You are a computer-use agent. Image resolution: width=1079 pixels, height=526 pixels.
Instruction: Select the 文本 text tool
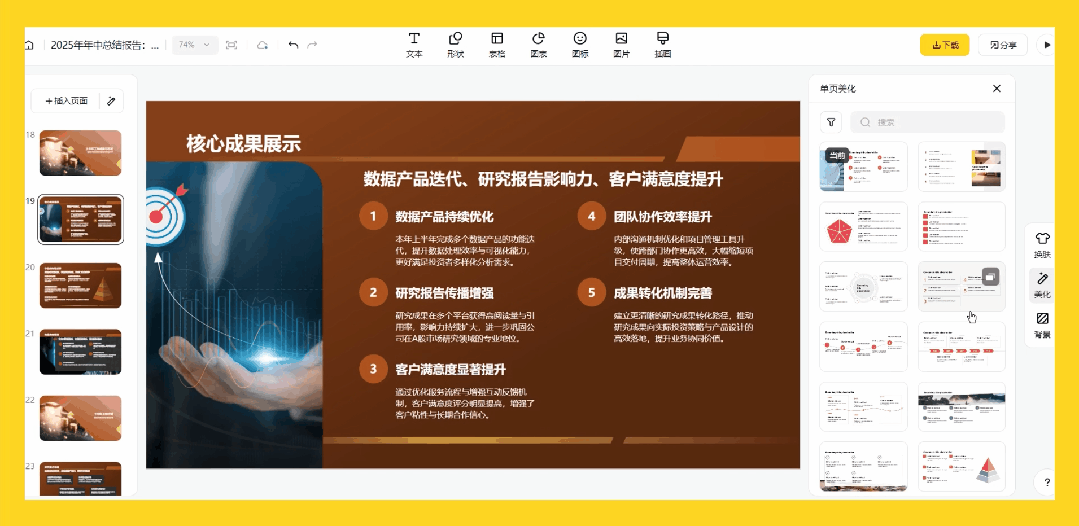click(414, 45)
